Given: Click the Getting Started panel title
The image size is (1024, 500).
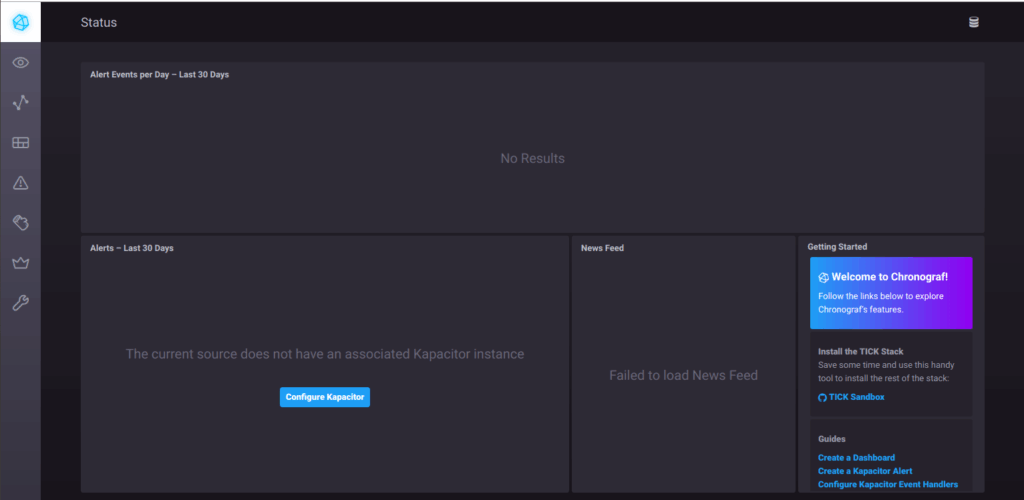Looking at the screenshot, I should pyautogui.click(x=837, y=247).
